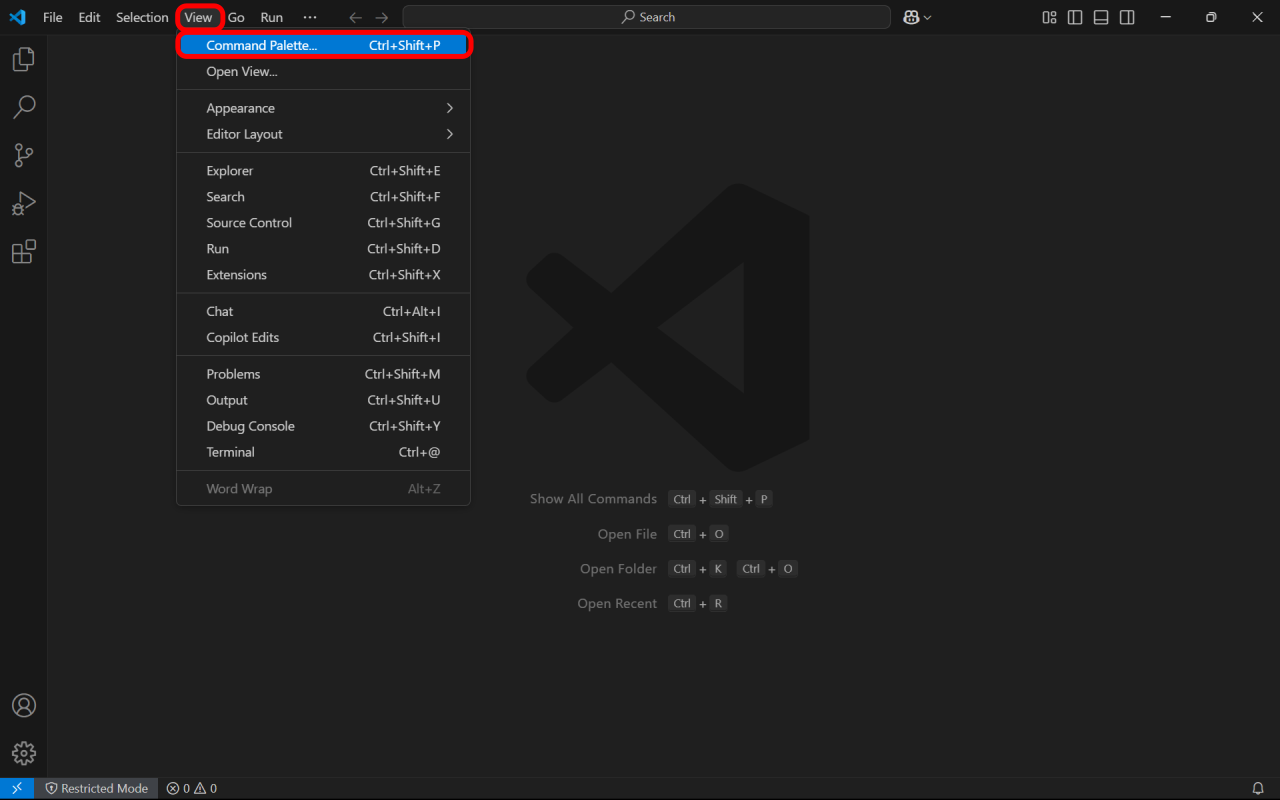Toggle the secondary sidebar visibility control
This screenshot has width=1280, height=800.
pos(1126,17)
